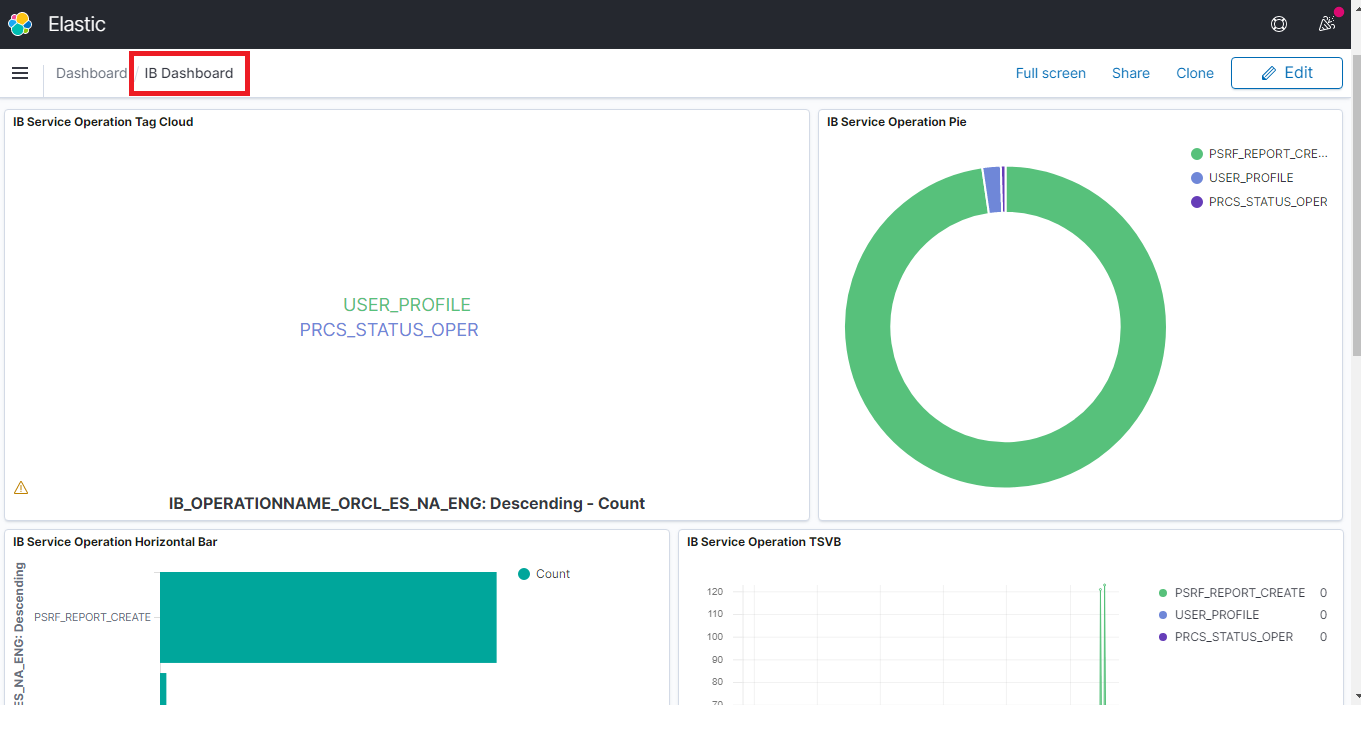Enter Full screen mode
Screen dimensions: 1361x731
[1050, 73]
